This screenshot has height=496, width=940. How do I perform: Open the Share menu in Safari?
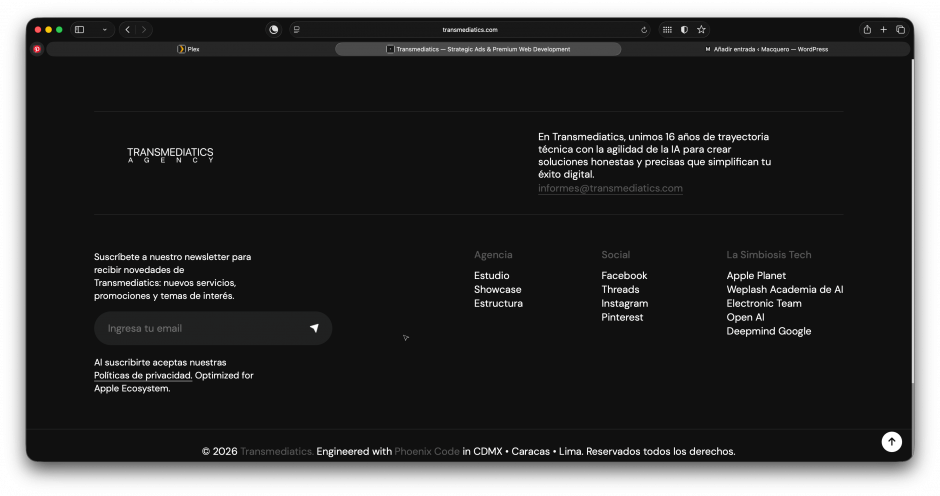(x=867, y=30)
